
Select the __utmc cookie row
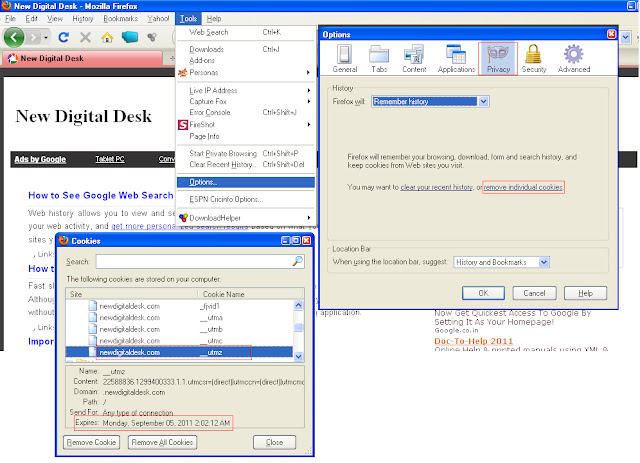[179, 341]
